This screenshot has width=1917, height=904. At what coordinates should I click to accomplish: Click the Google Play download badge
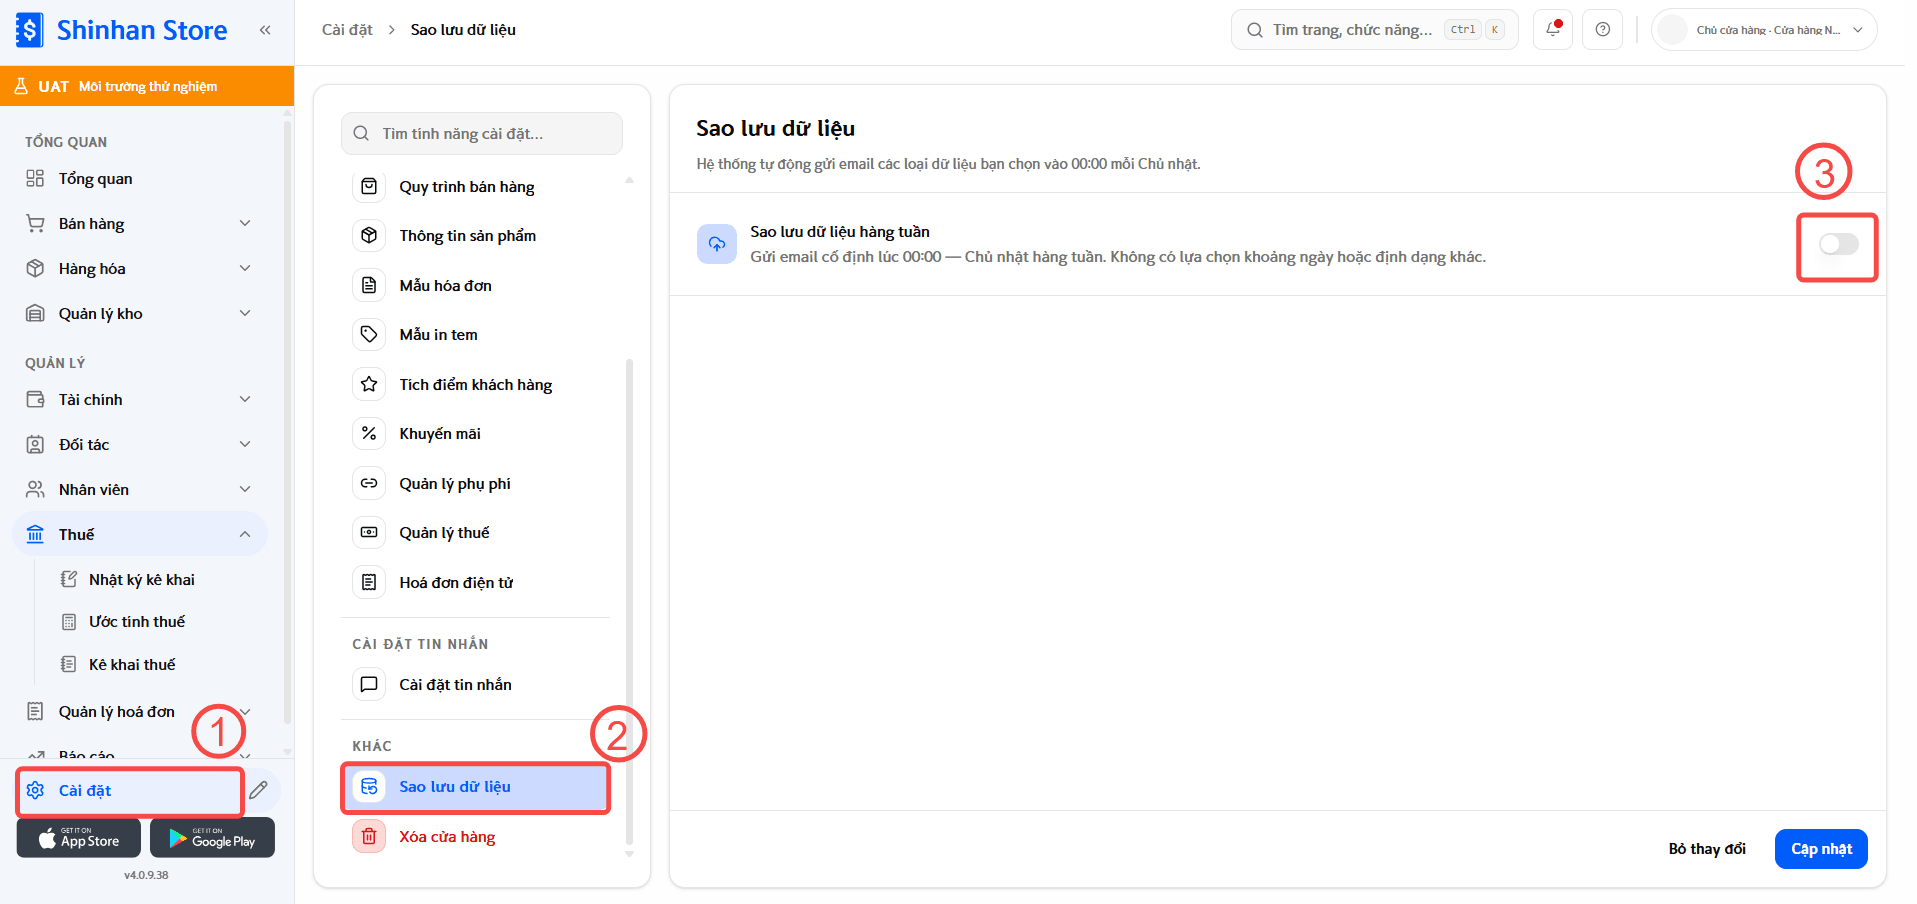click(212, 838)
